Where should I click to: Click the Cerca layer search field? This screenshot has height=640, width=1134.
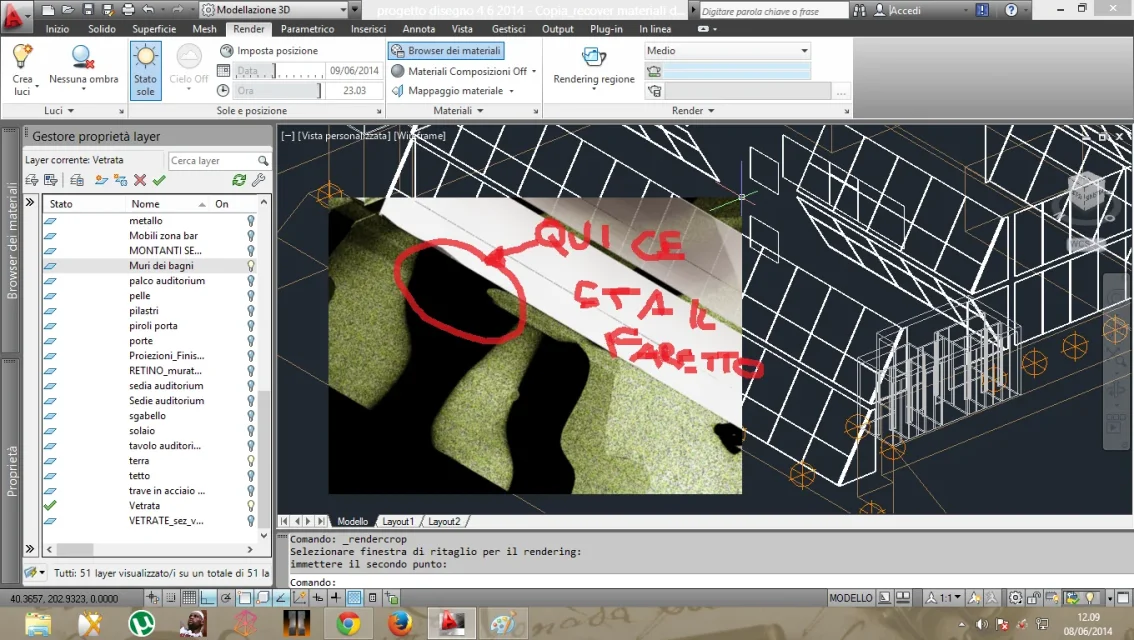click(x=212, y=160)
